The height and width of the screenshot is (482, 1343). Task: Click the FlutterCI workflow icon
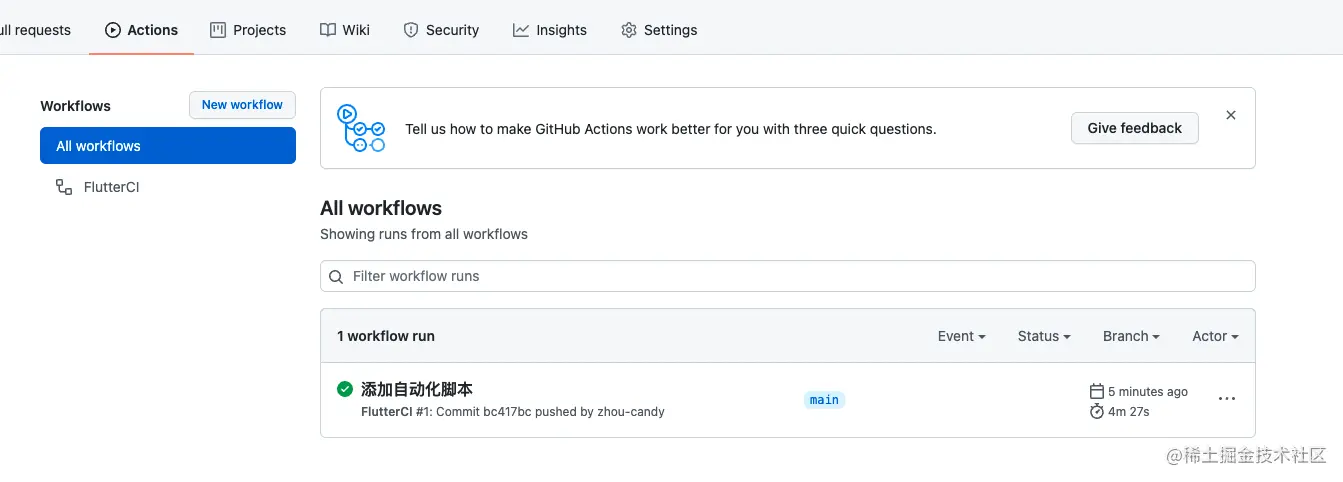64,187
